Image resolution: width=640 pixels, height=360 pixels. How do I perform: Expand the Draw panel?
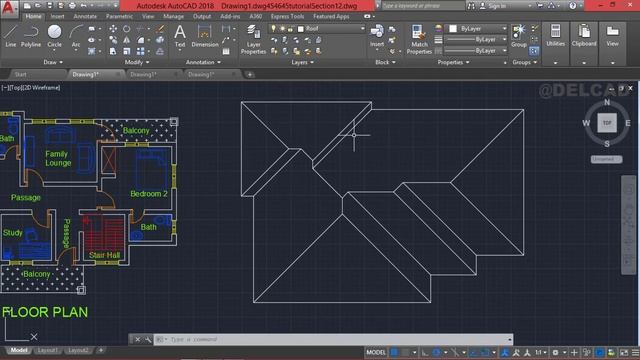coord(53,62)
